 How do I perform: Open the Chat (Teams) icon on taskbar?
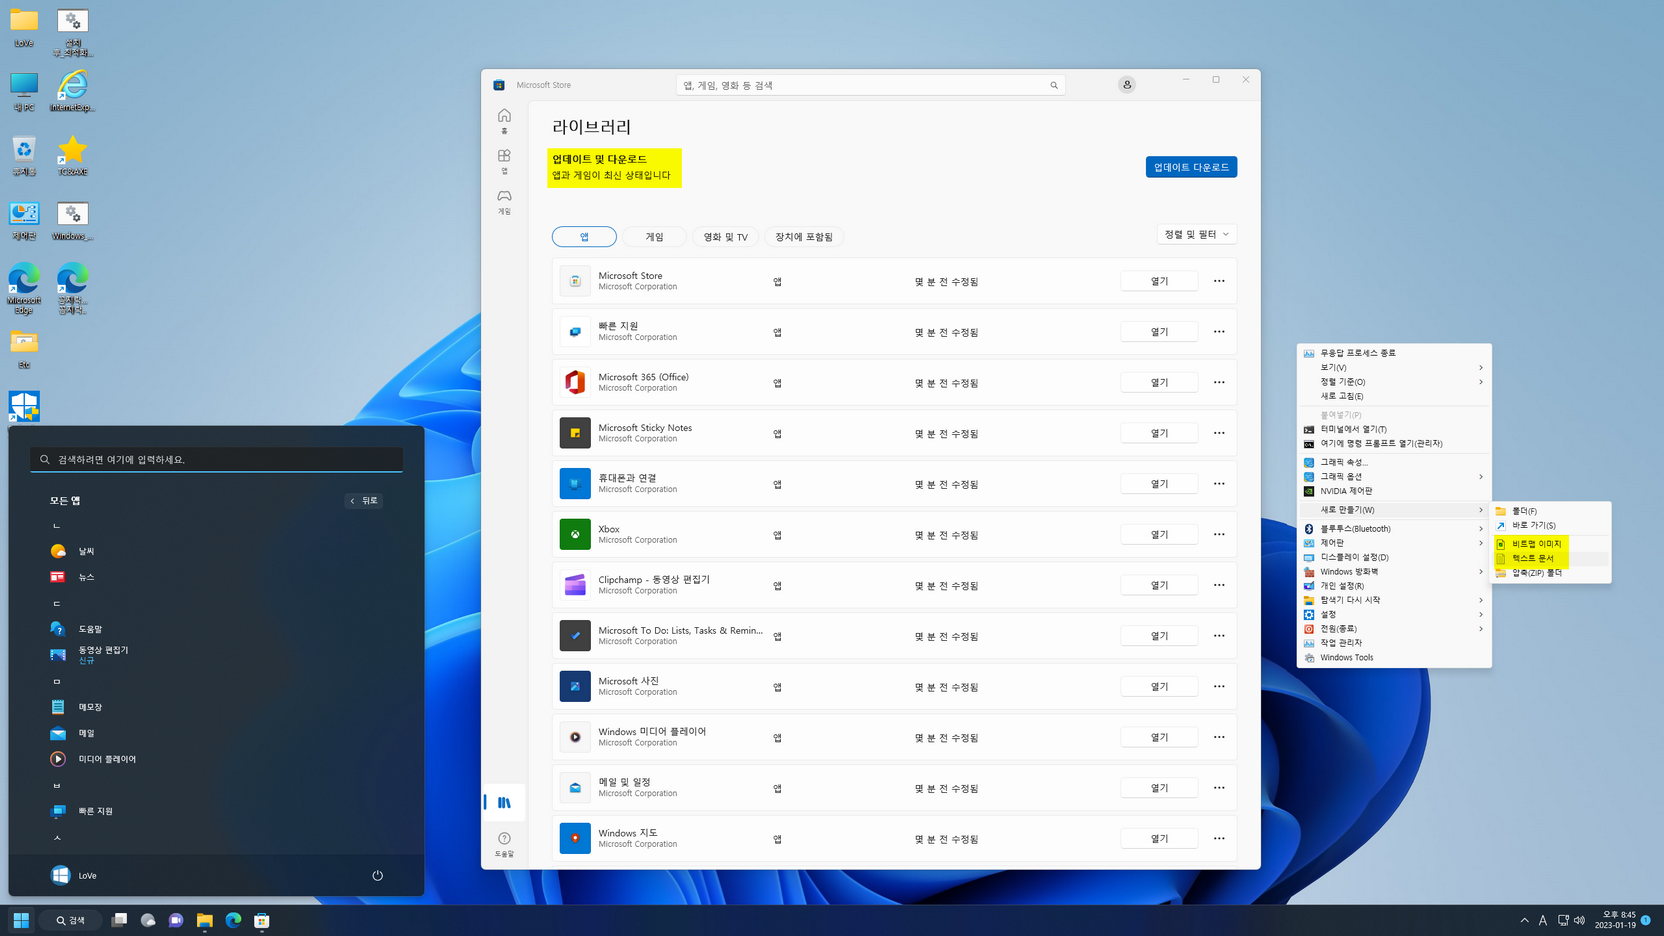[x=176, y=920]
